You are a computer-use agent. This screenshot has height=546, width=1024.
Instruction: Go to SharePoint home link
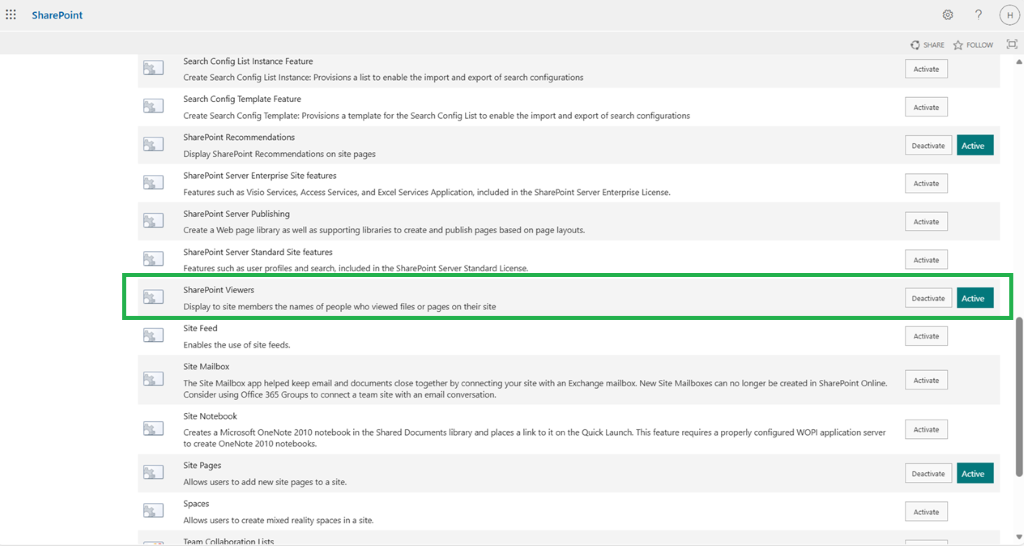(57, 15)
